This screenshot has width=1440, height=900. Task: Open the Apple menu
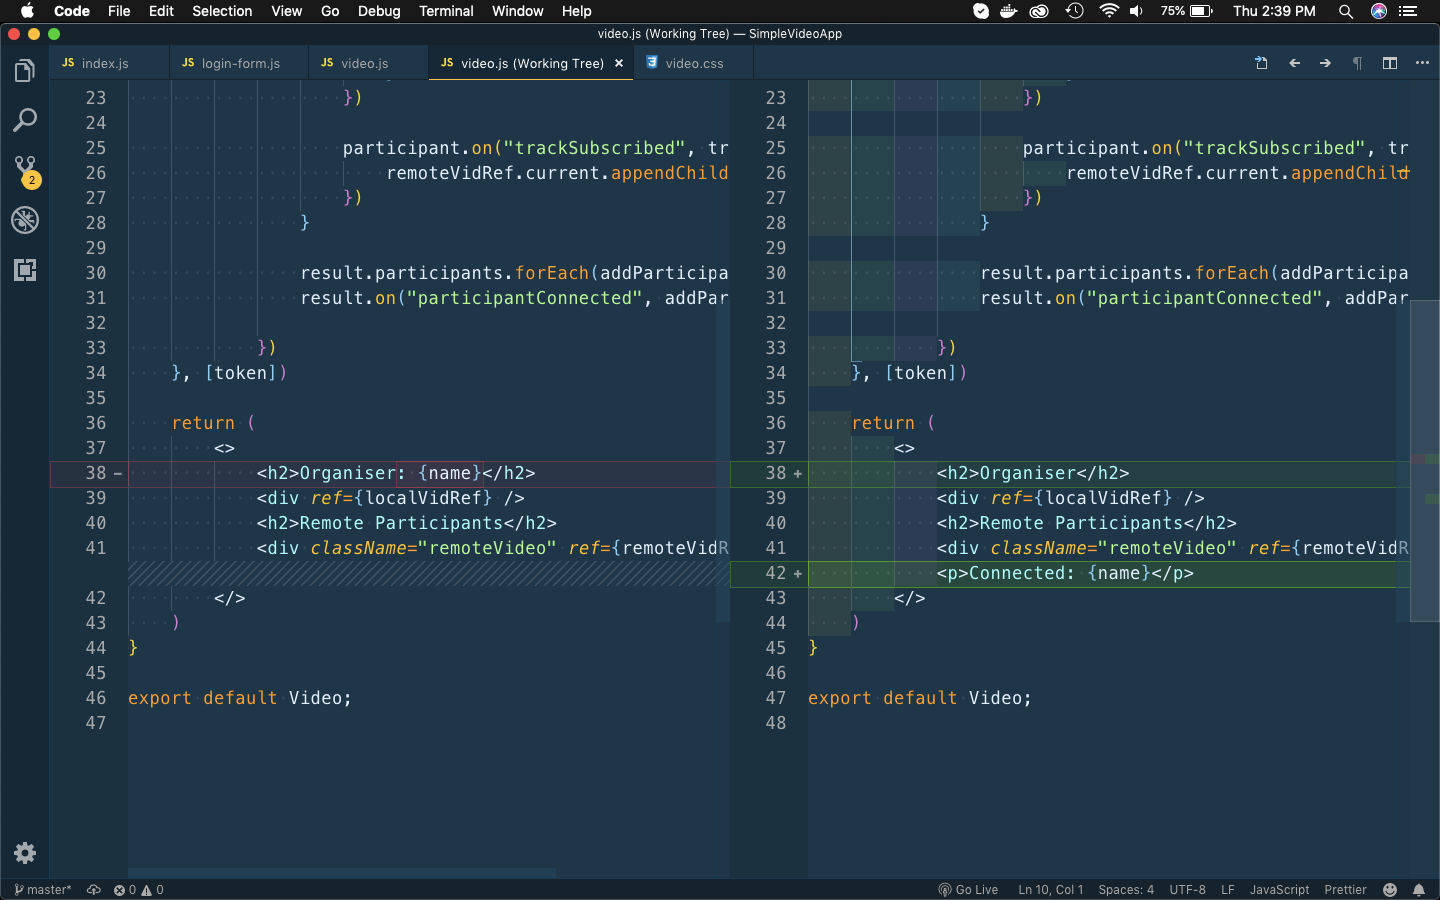27,11
